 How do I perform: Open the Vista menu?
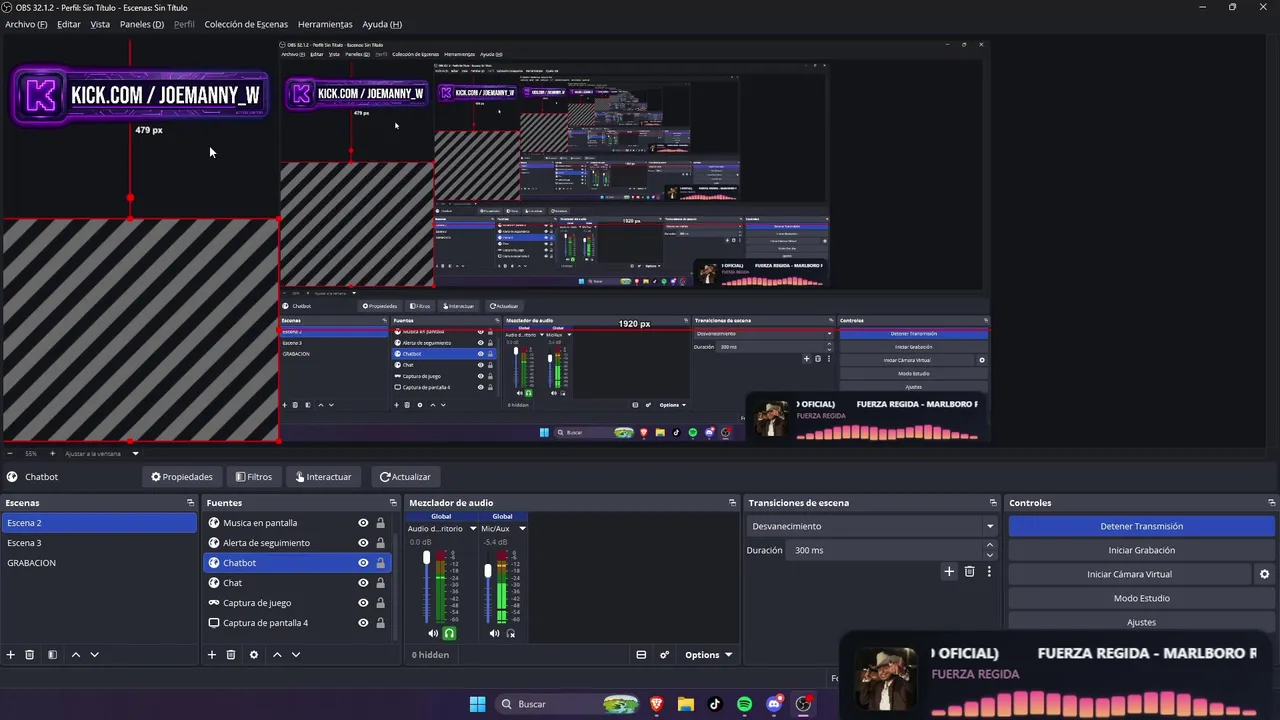[100, 24]
